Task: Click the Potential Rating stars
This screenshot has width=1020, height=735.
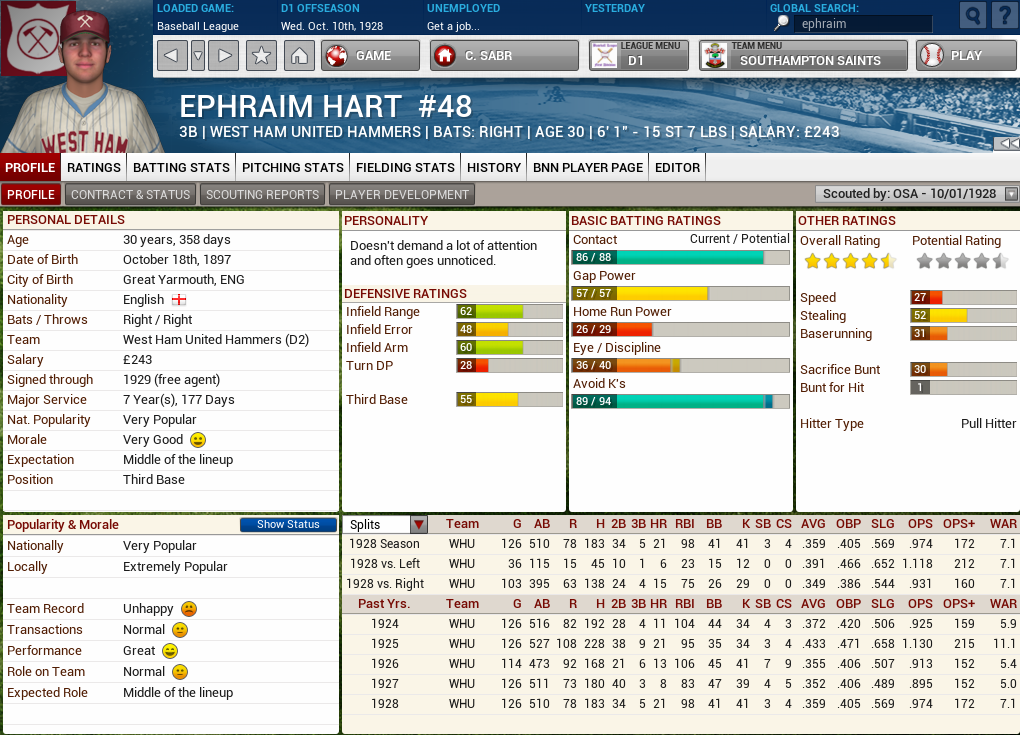Action: pos(963,261)
